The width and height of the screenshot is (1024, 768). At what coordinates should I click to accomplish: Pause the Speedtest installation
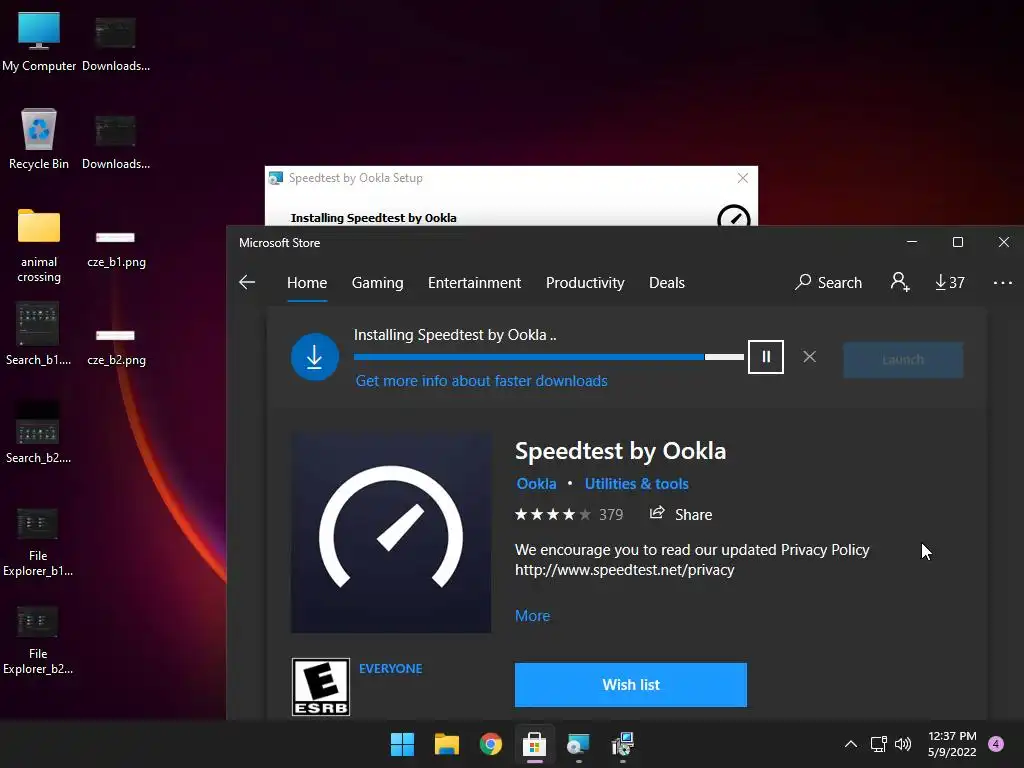766,357
